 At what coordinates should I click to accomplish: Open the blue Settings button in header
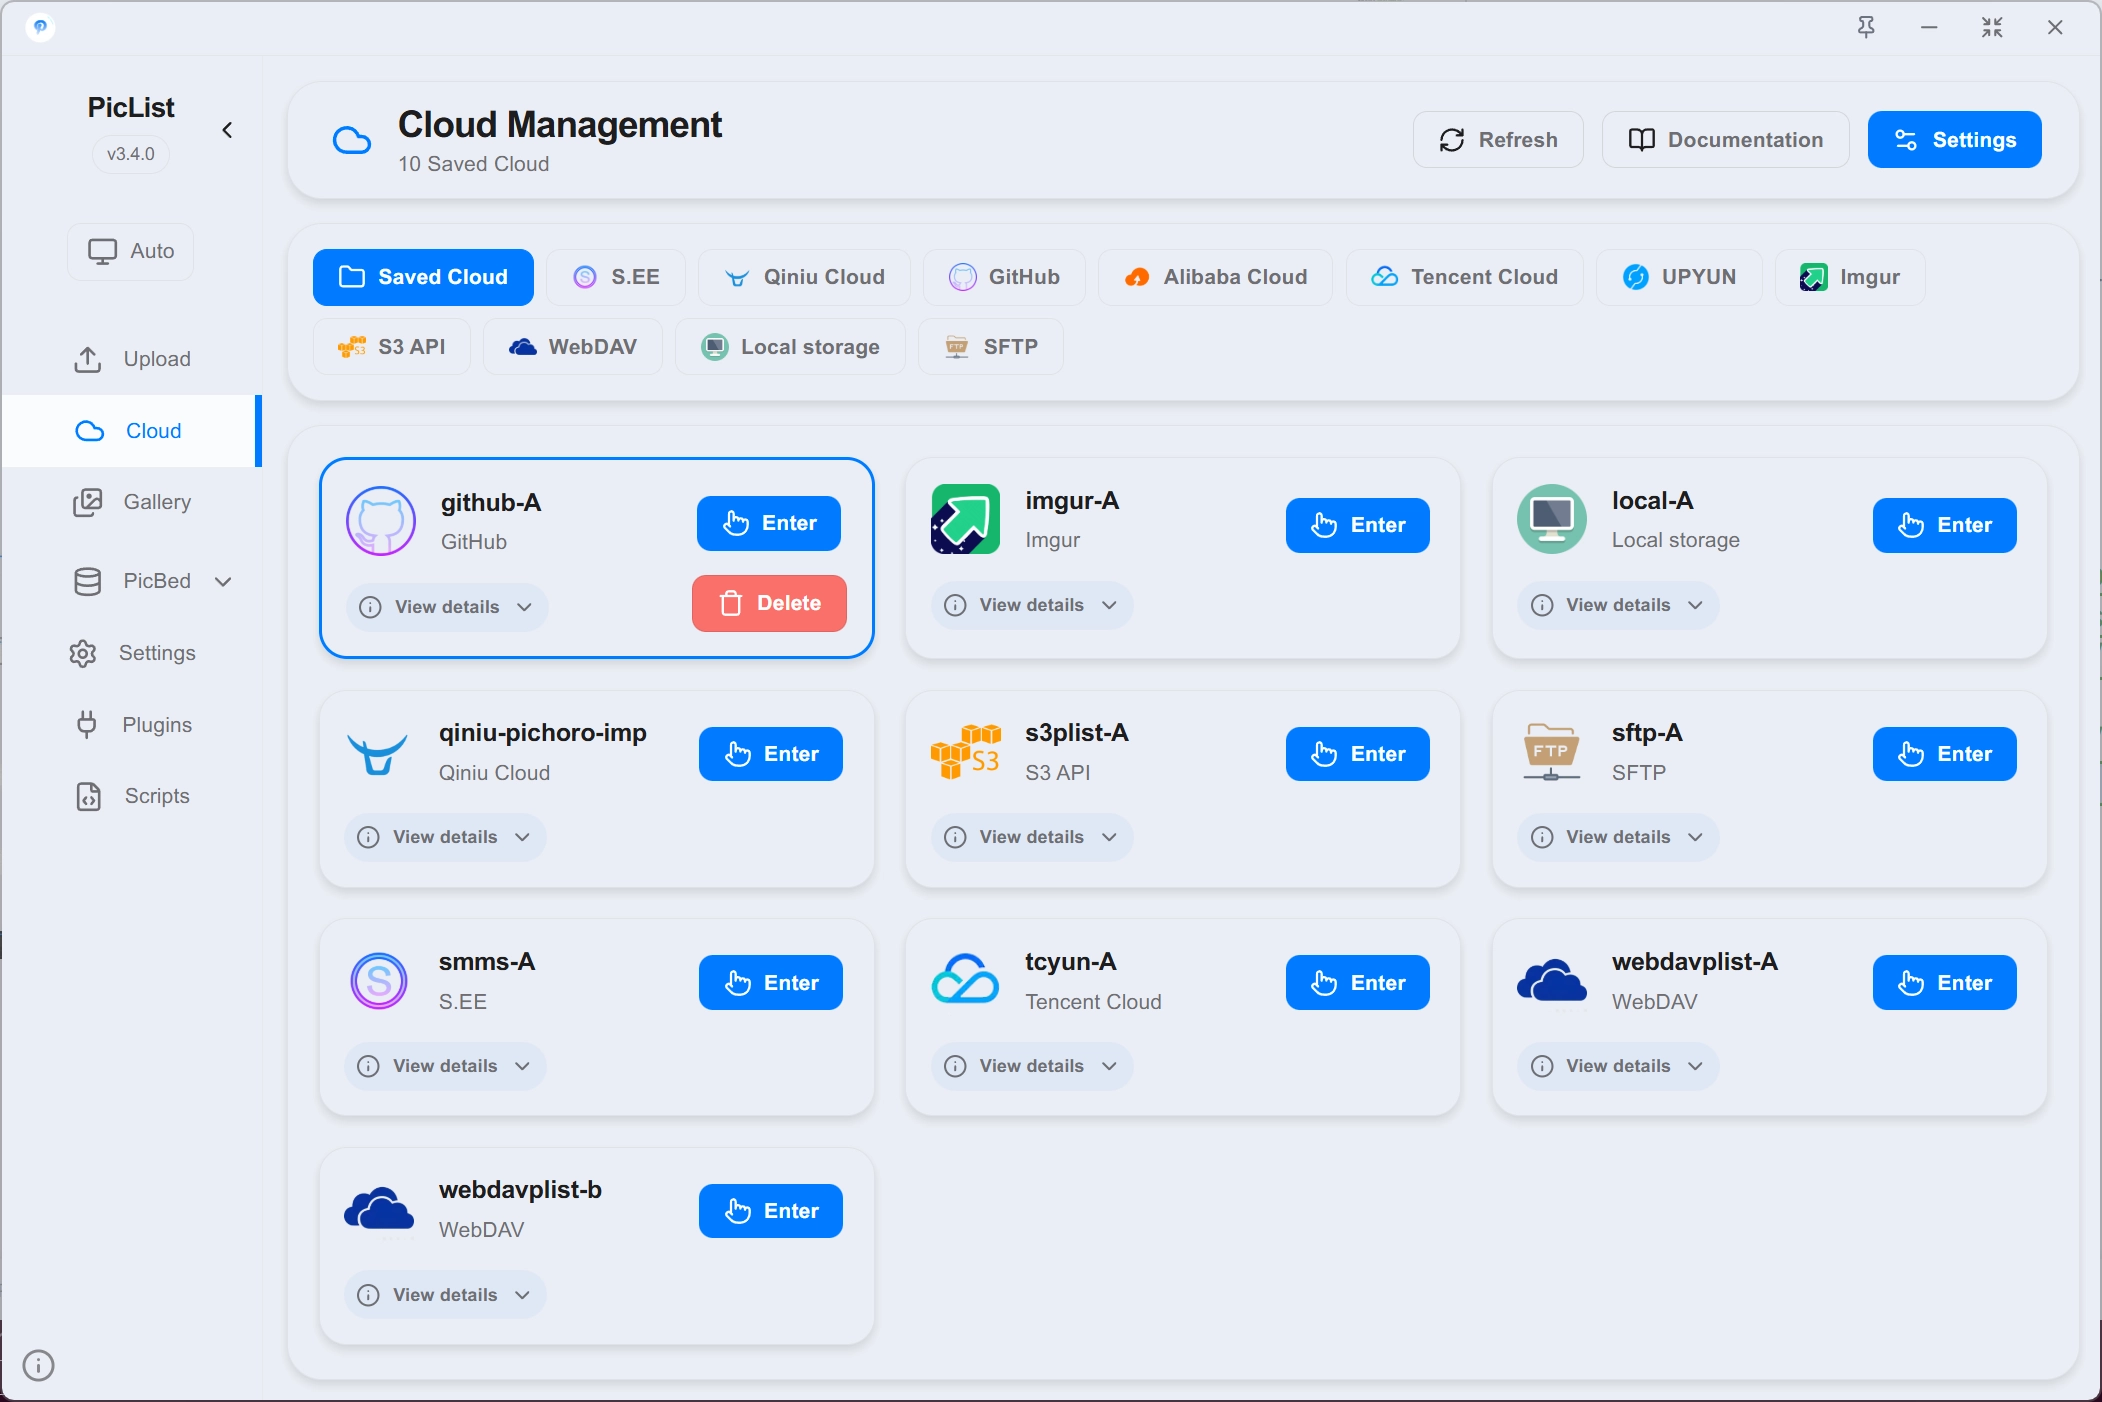click(x=1954, y=140)
